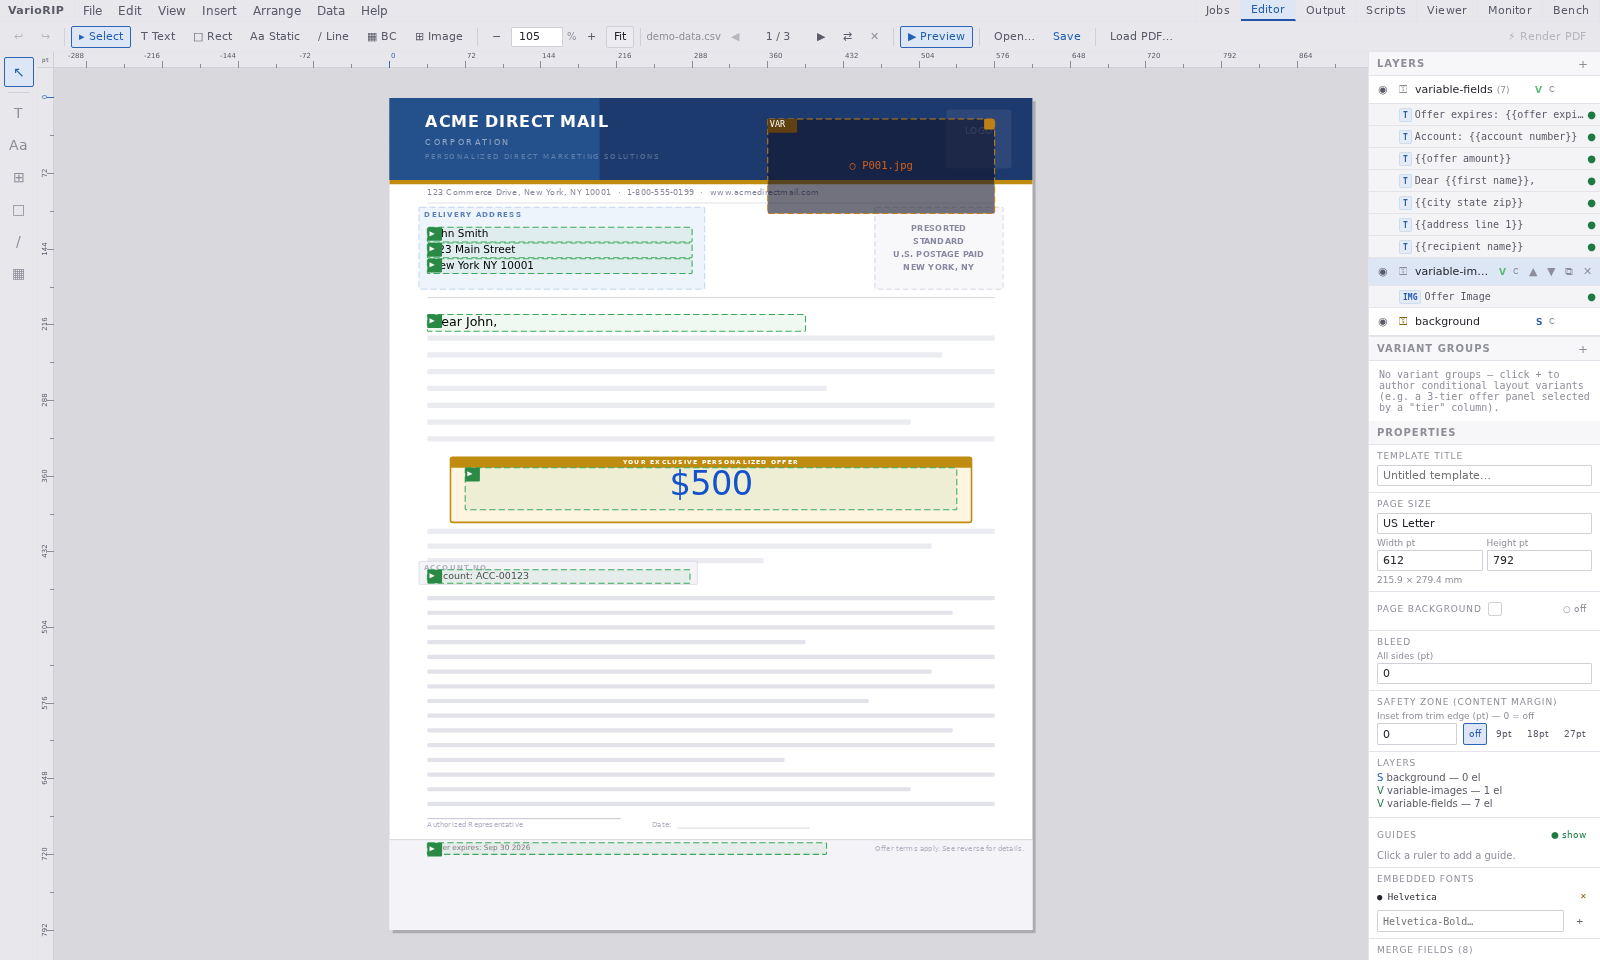Open the Arrange menu
This screenshot has height=960, width=1600.
point(277,11)
